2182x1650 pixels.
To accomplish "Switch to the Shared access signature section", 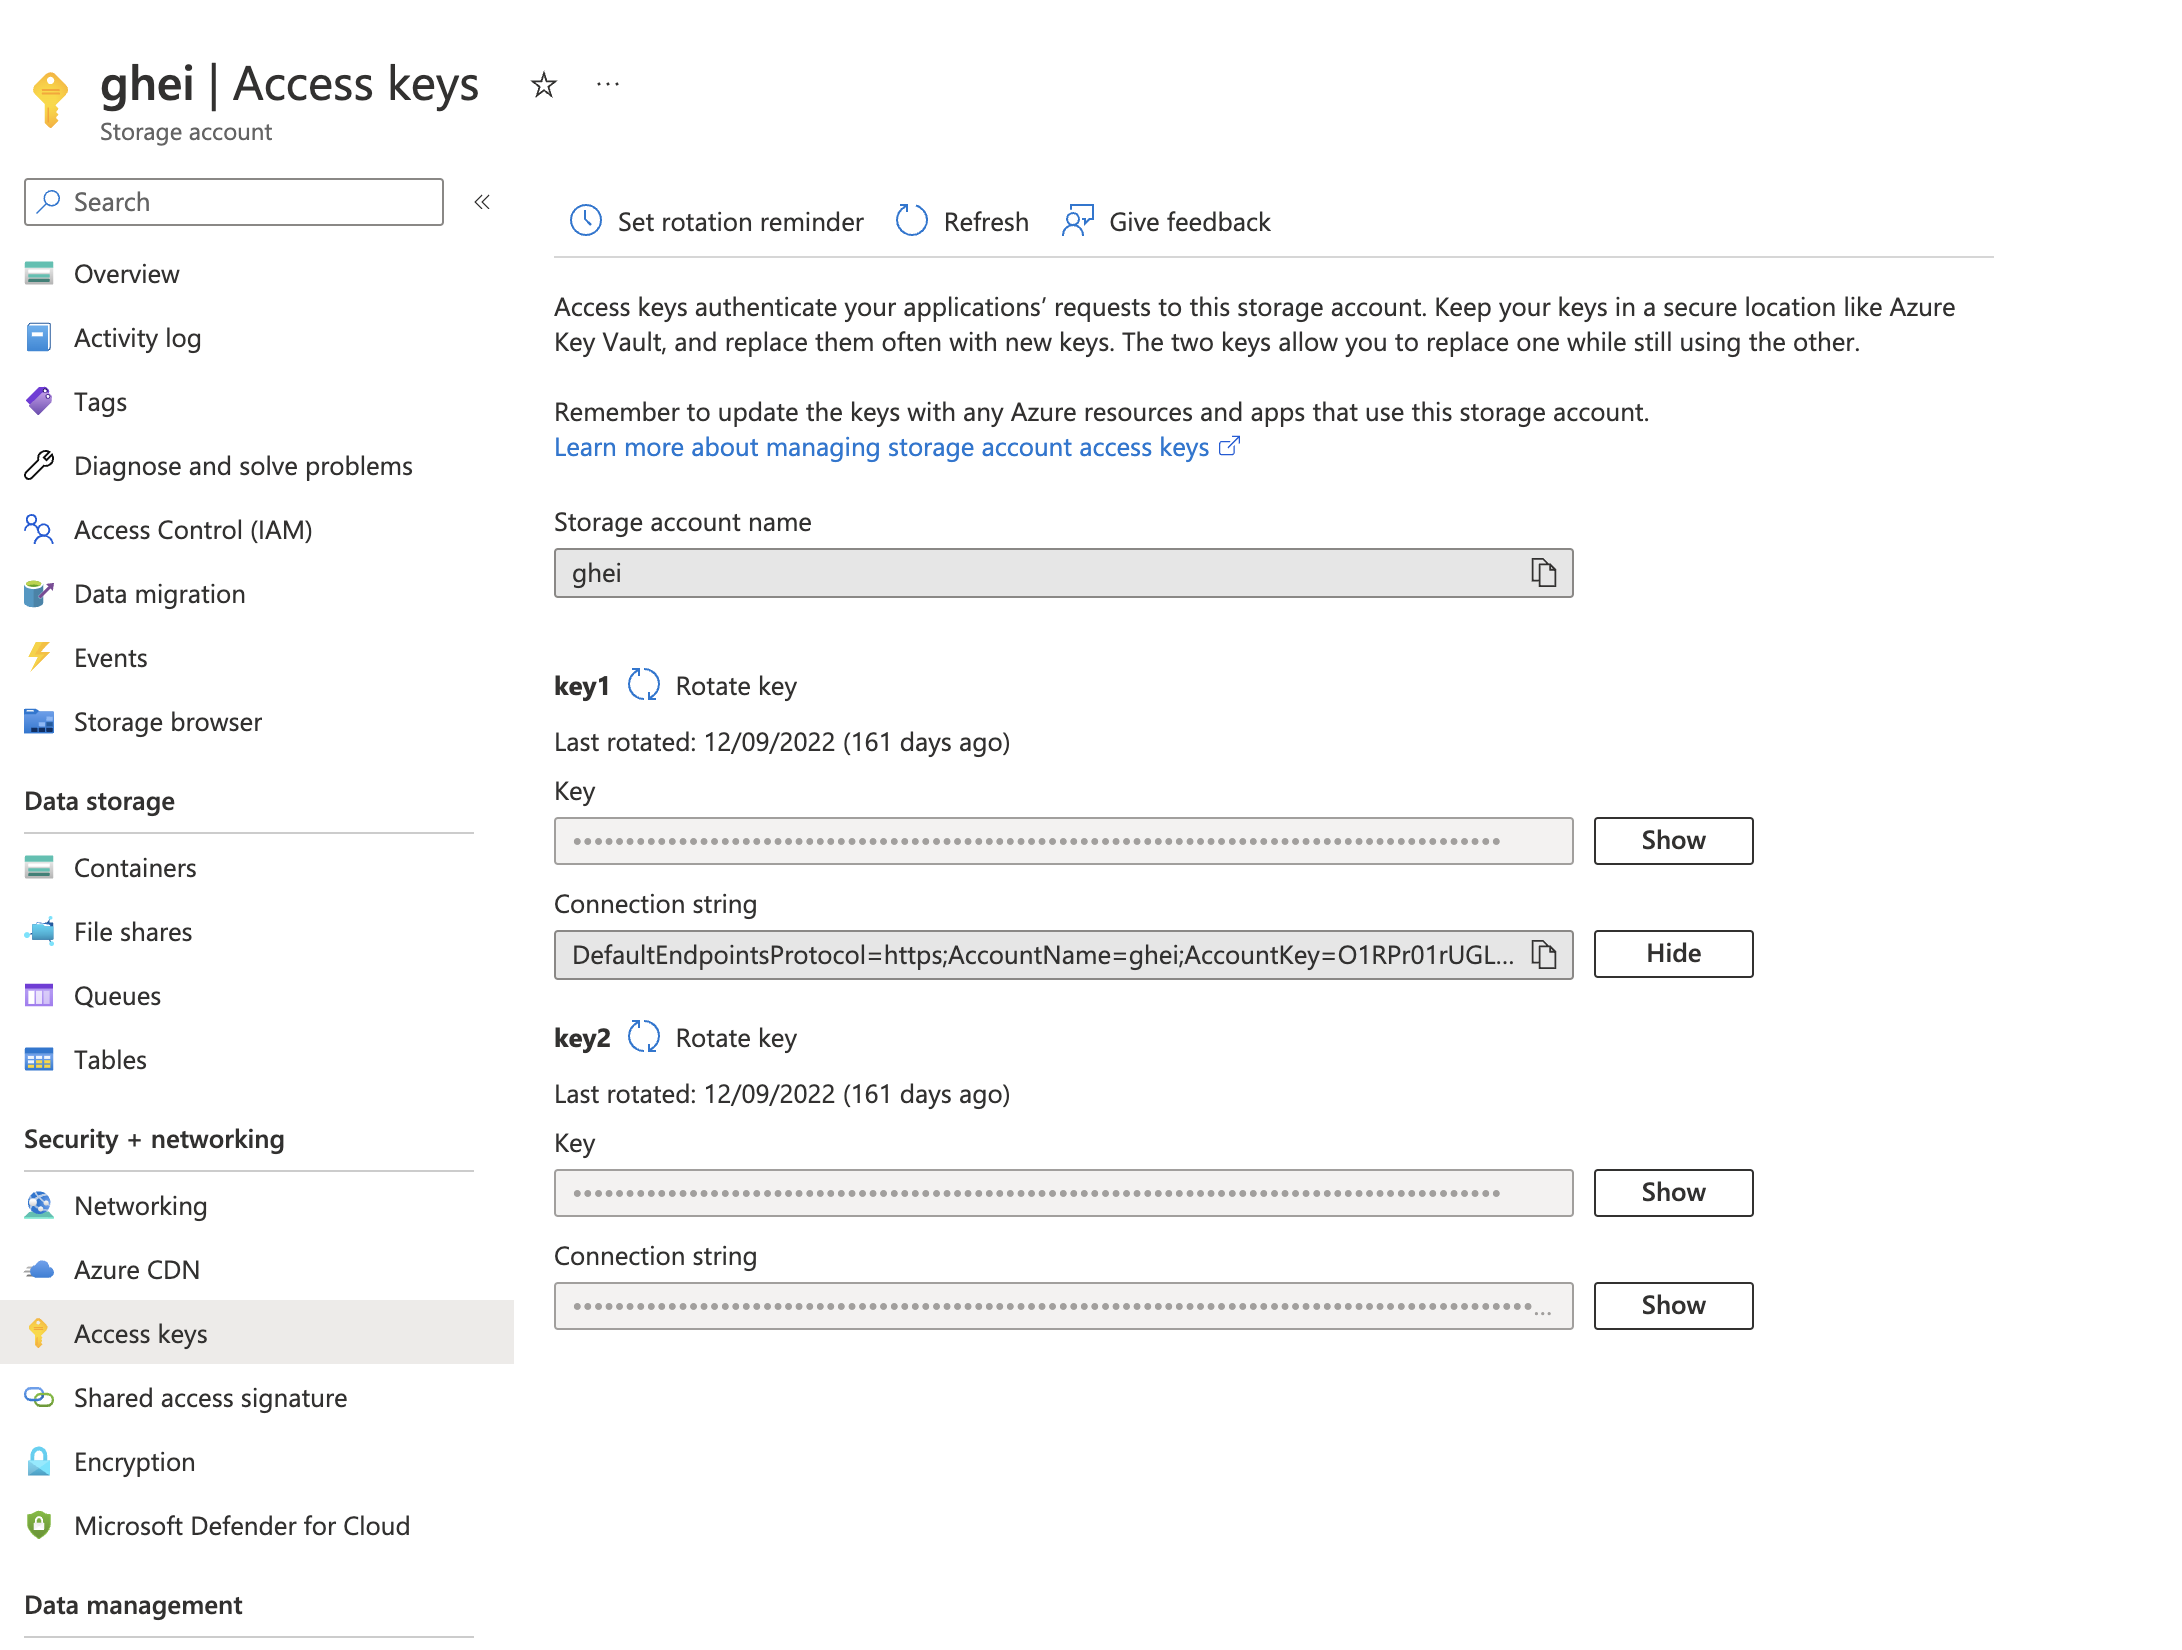I will [210, 1397].
